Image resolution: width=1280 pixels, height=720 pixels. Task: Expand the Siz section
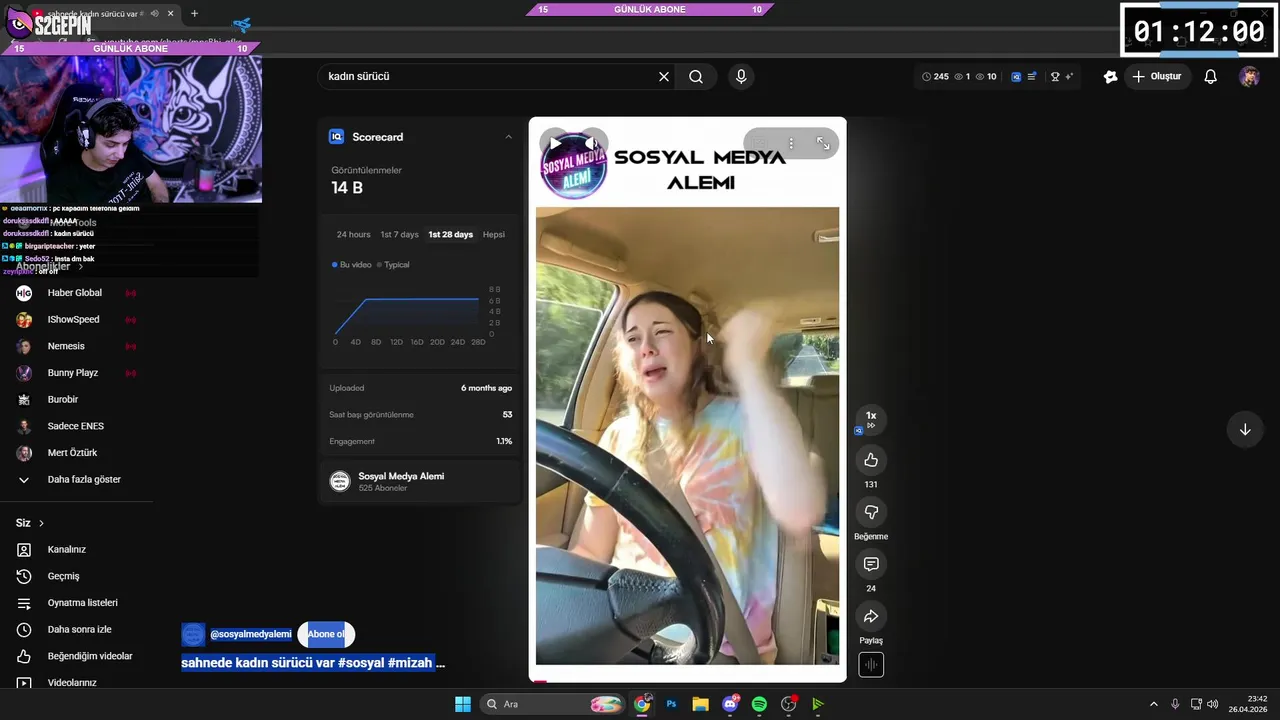point(30,523)
